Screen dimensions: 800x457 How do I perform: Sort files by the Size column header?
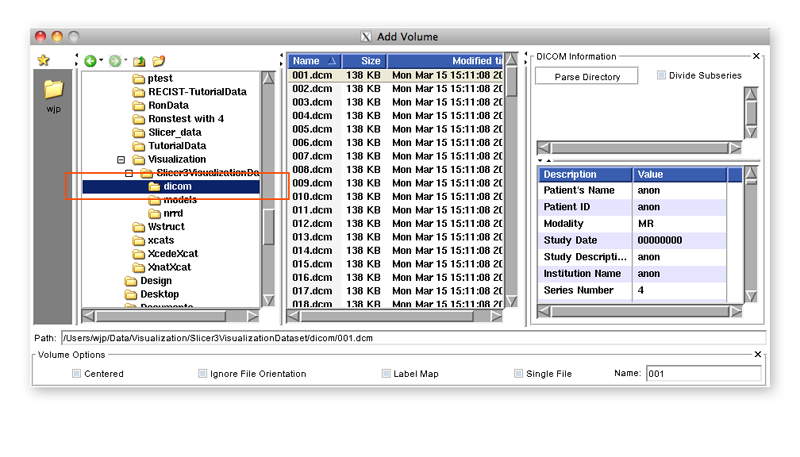point(369,61)
